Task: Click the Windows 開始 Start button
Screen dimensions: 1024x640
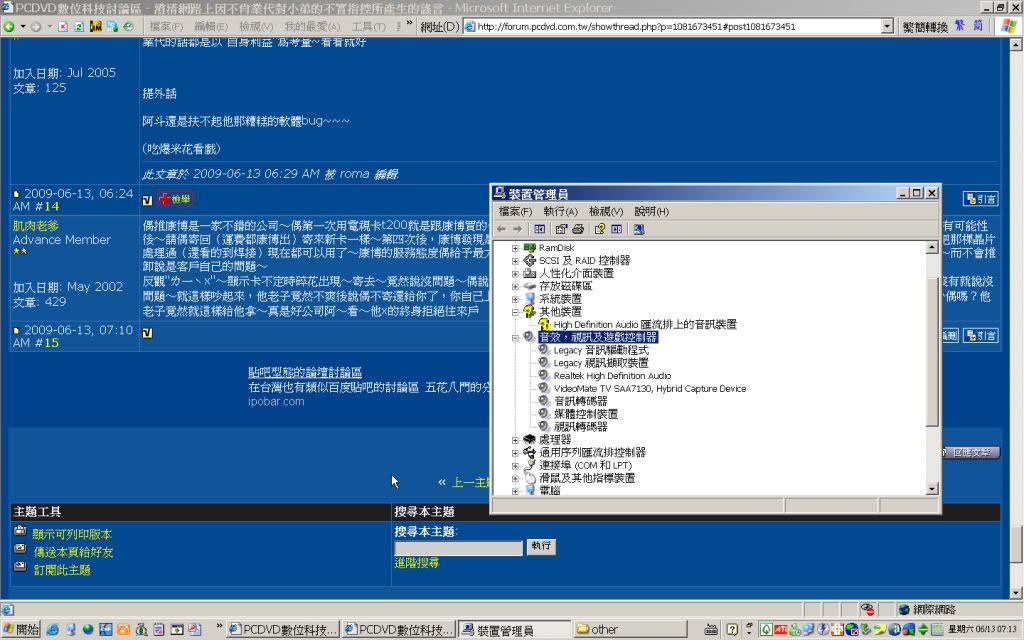Action: tap(22, 630)
